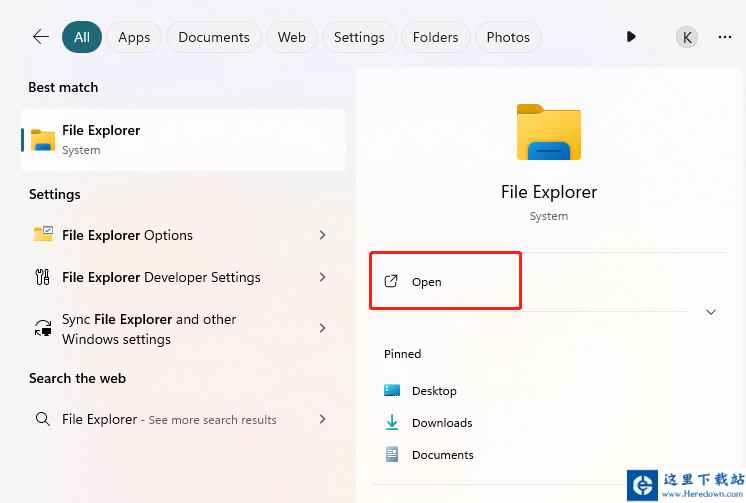The height and width of the screenshot is (503, 746).
Task: Click the File Explorer folder icon in best match
Action: tap(43, 140)
